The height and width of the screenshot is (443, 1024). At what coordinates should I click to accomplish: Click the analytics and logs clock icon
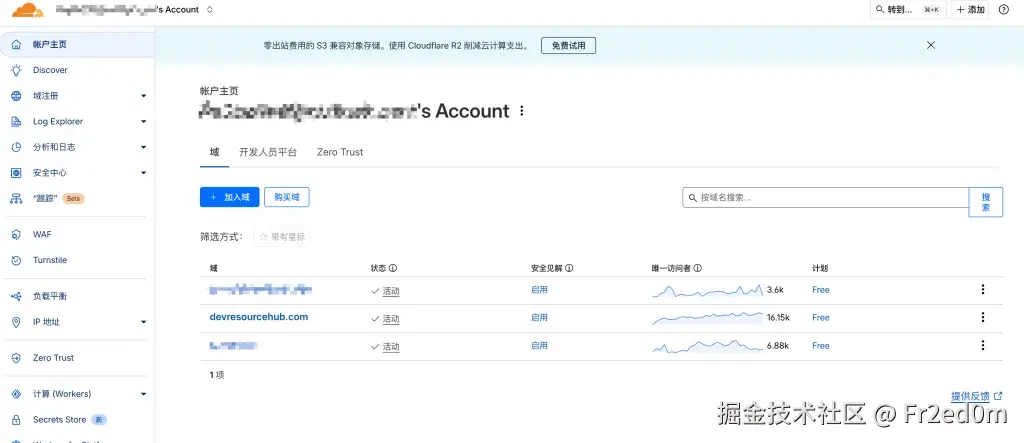tap(16, 147)
